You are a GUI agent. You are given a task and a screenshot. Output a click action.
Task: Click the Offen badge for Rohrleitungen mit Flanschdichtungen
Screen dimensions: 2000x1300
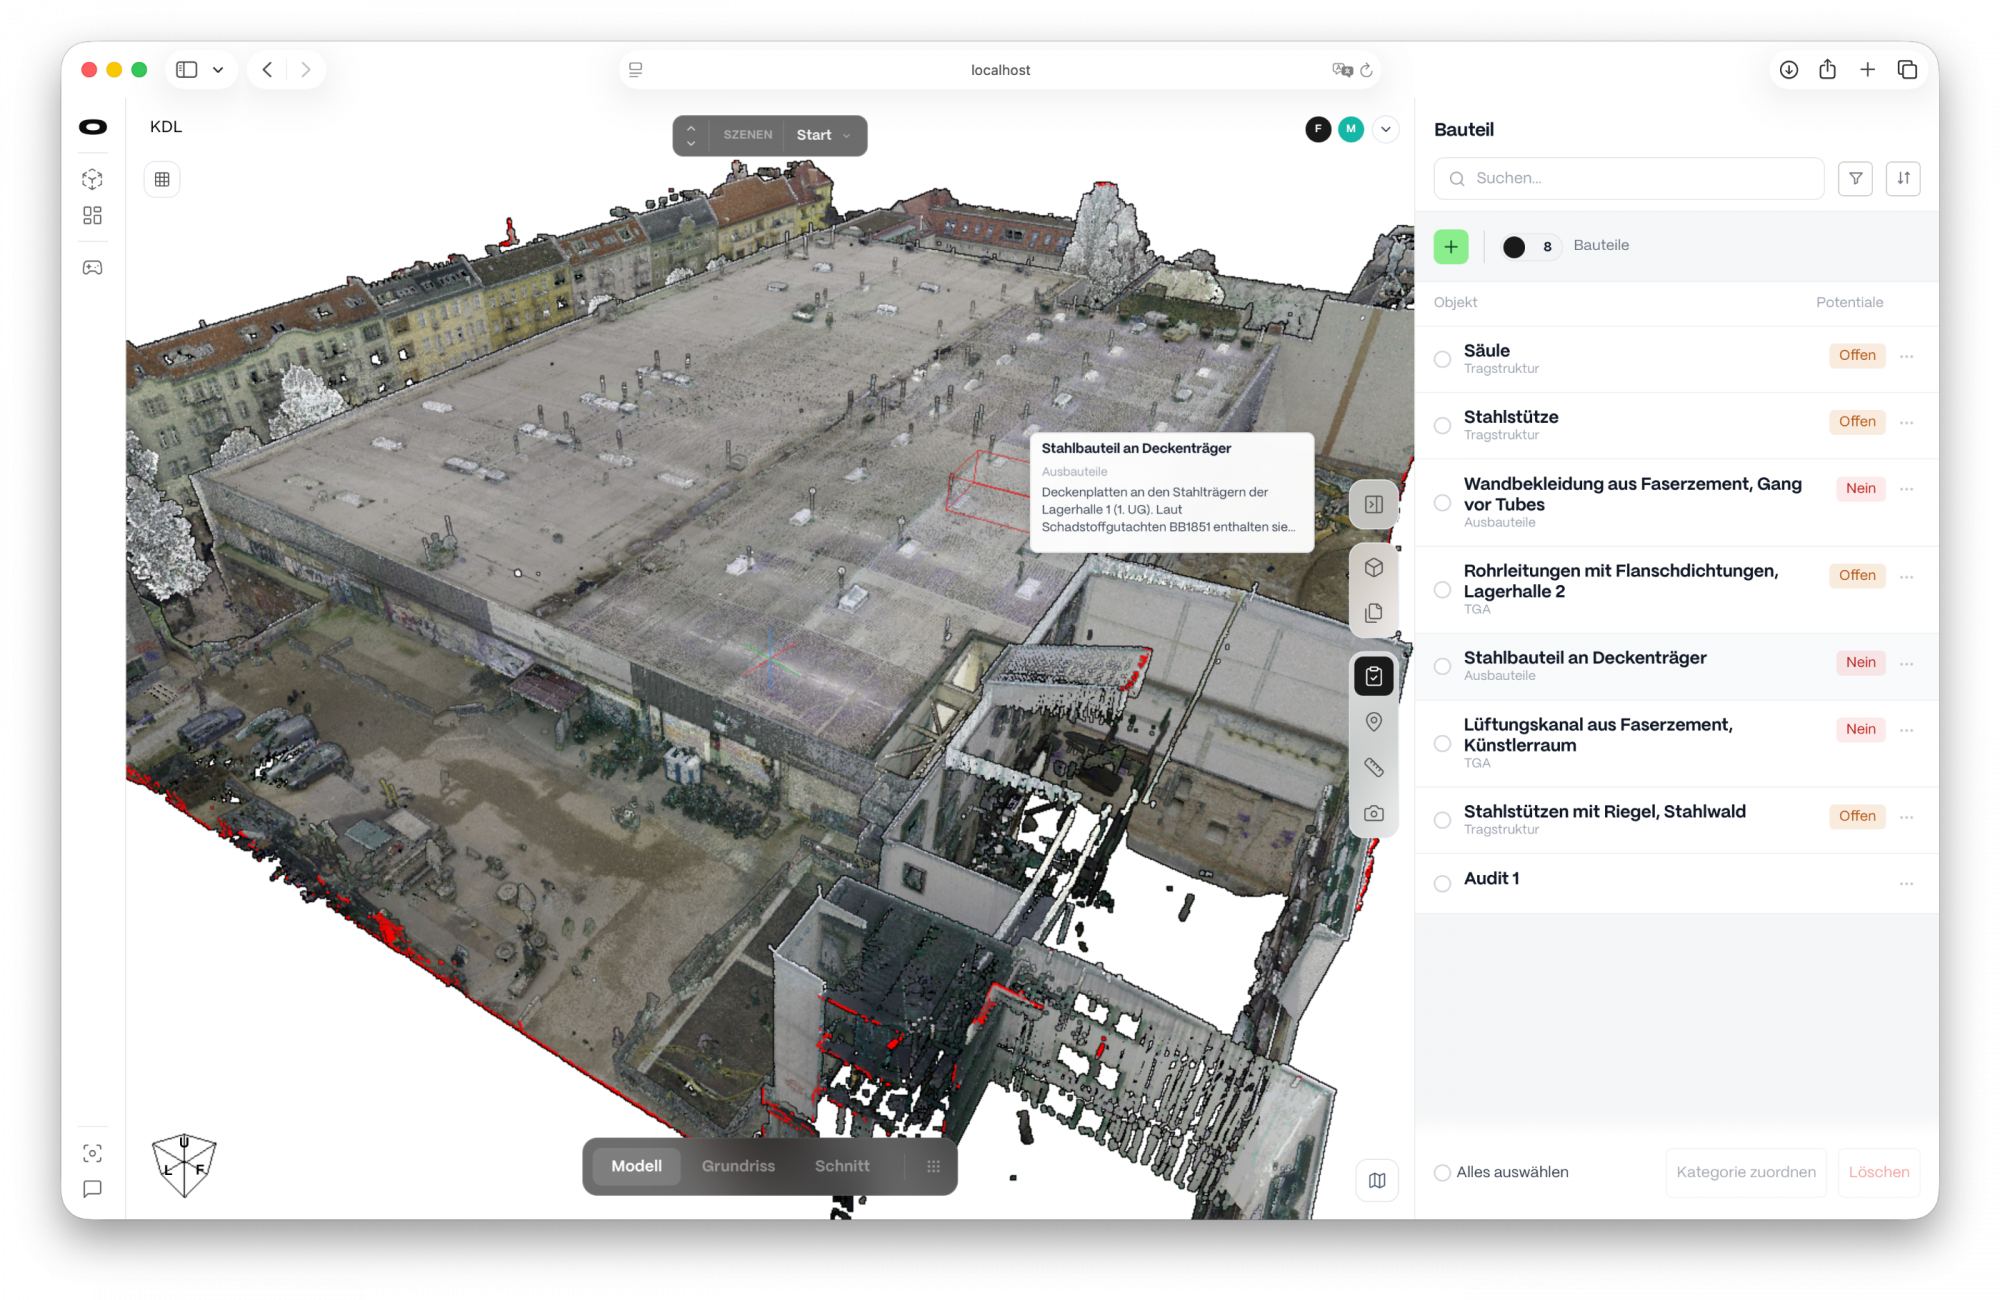1857,575
